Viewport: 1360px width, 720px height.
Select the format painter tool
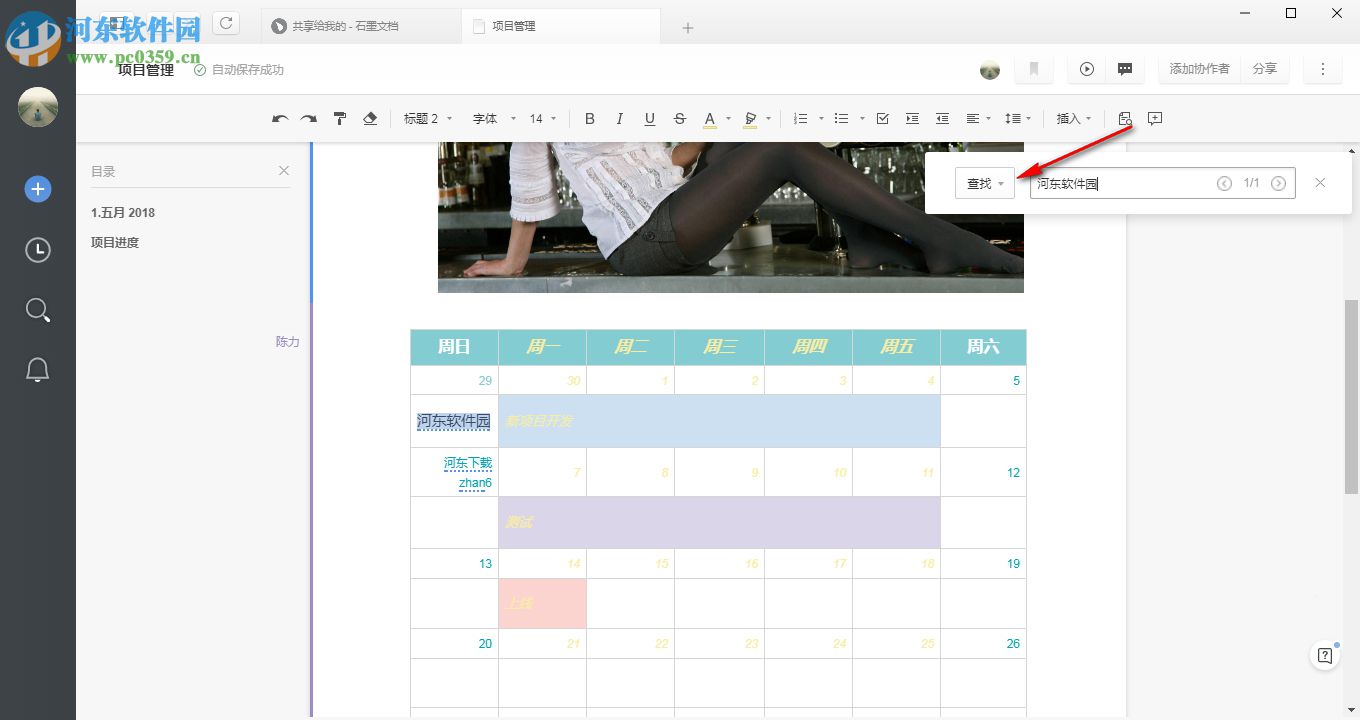click(x=340, y=119)
